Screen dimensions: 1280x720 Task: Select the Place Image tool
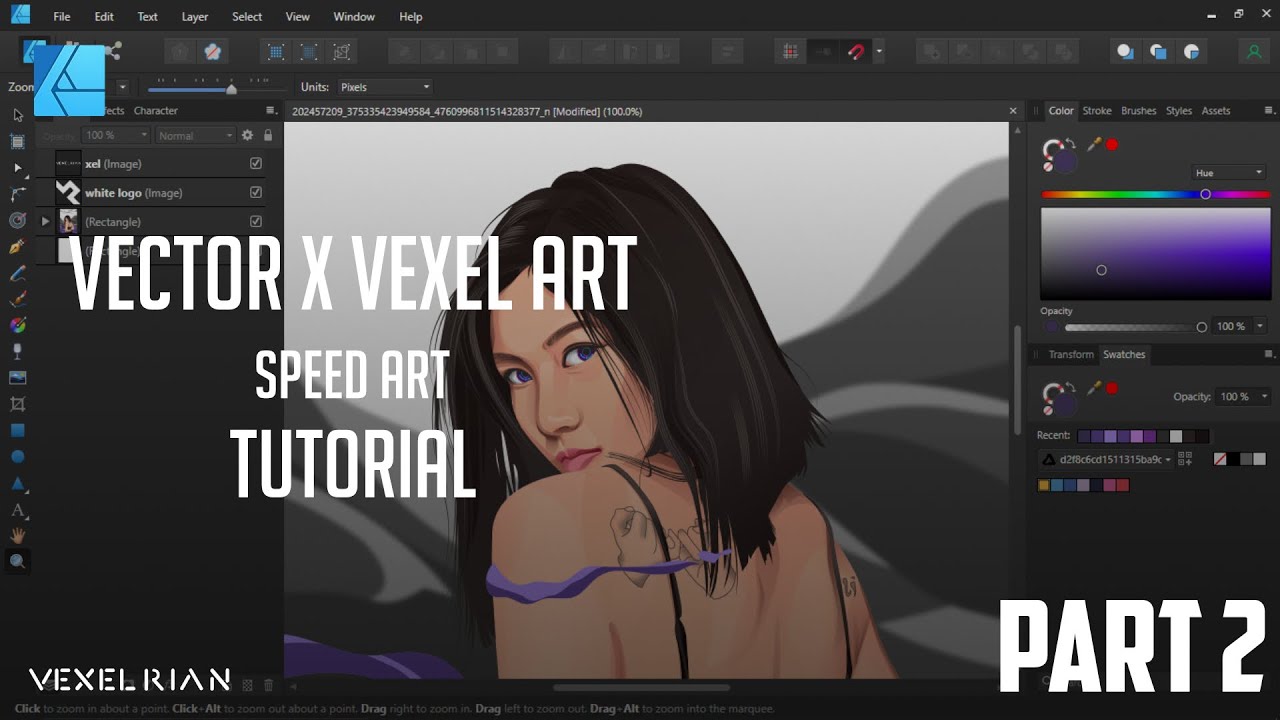[17, 378]
